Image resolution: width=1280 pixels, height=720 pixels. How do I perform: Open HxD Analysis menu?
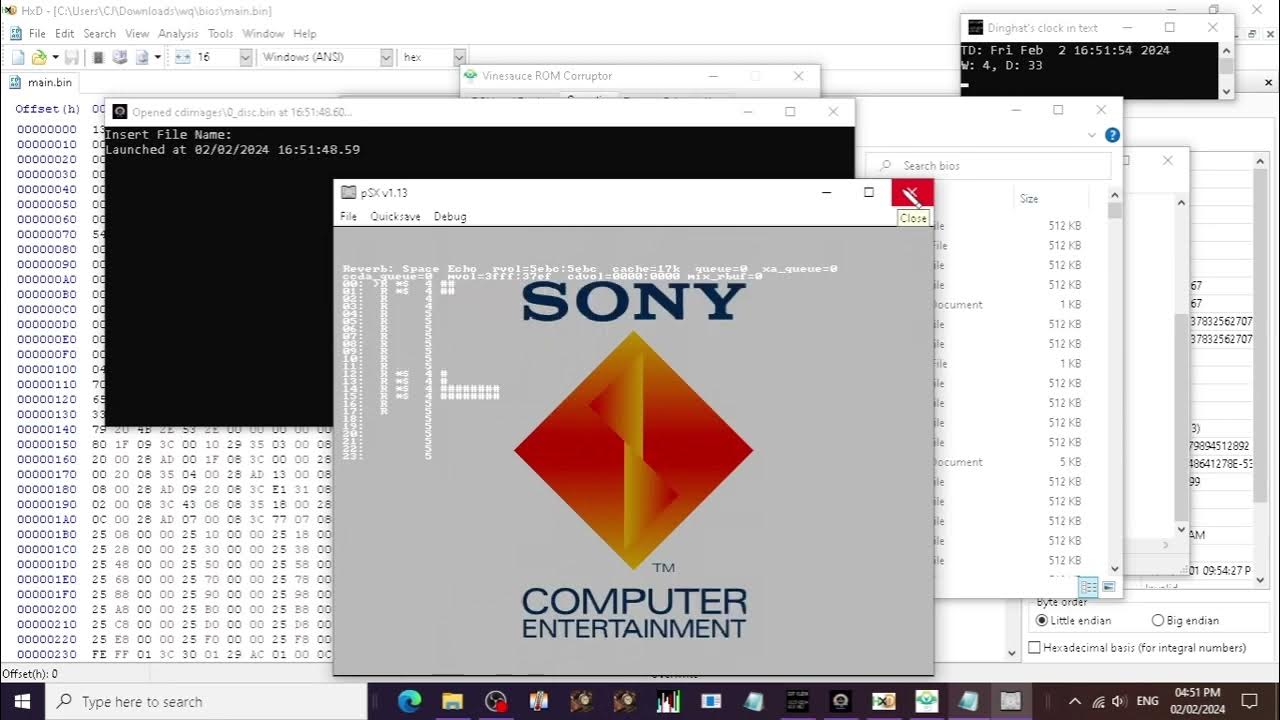pyautogui.click(x=178, y=33)
